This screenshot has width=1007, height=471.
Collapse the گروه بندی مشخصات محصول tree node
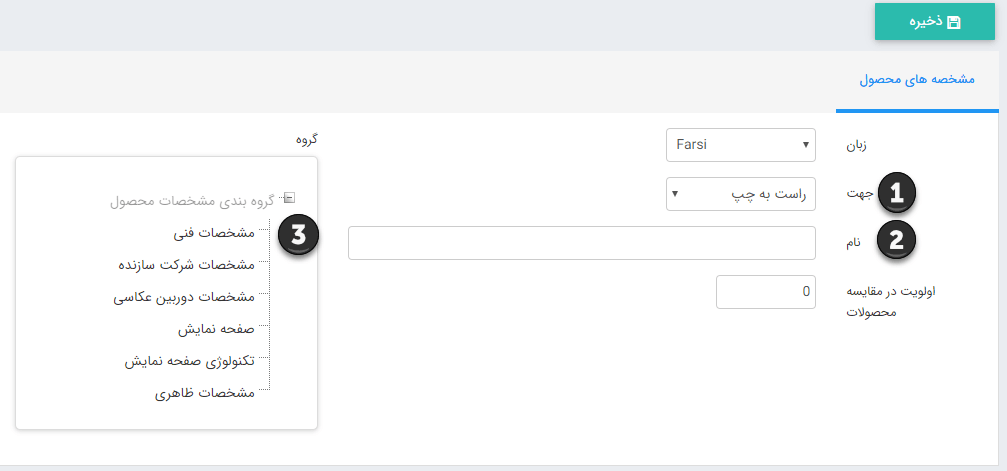tap(289, 198)
